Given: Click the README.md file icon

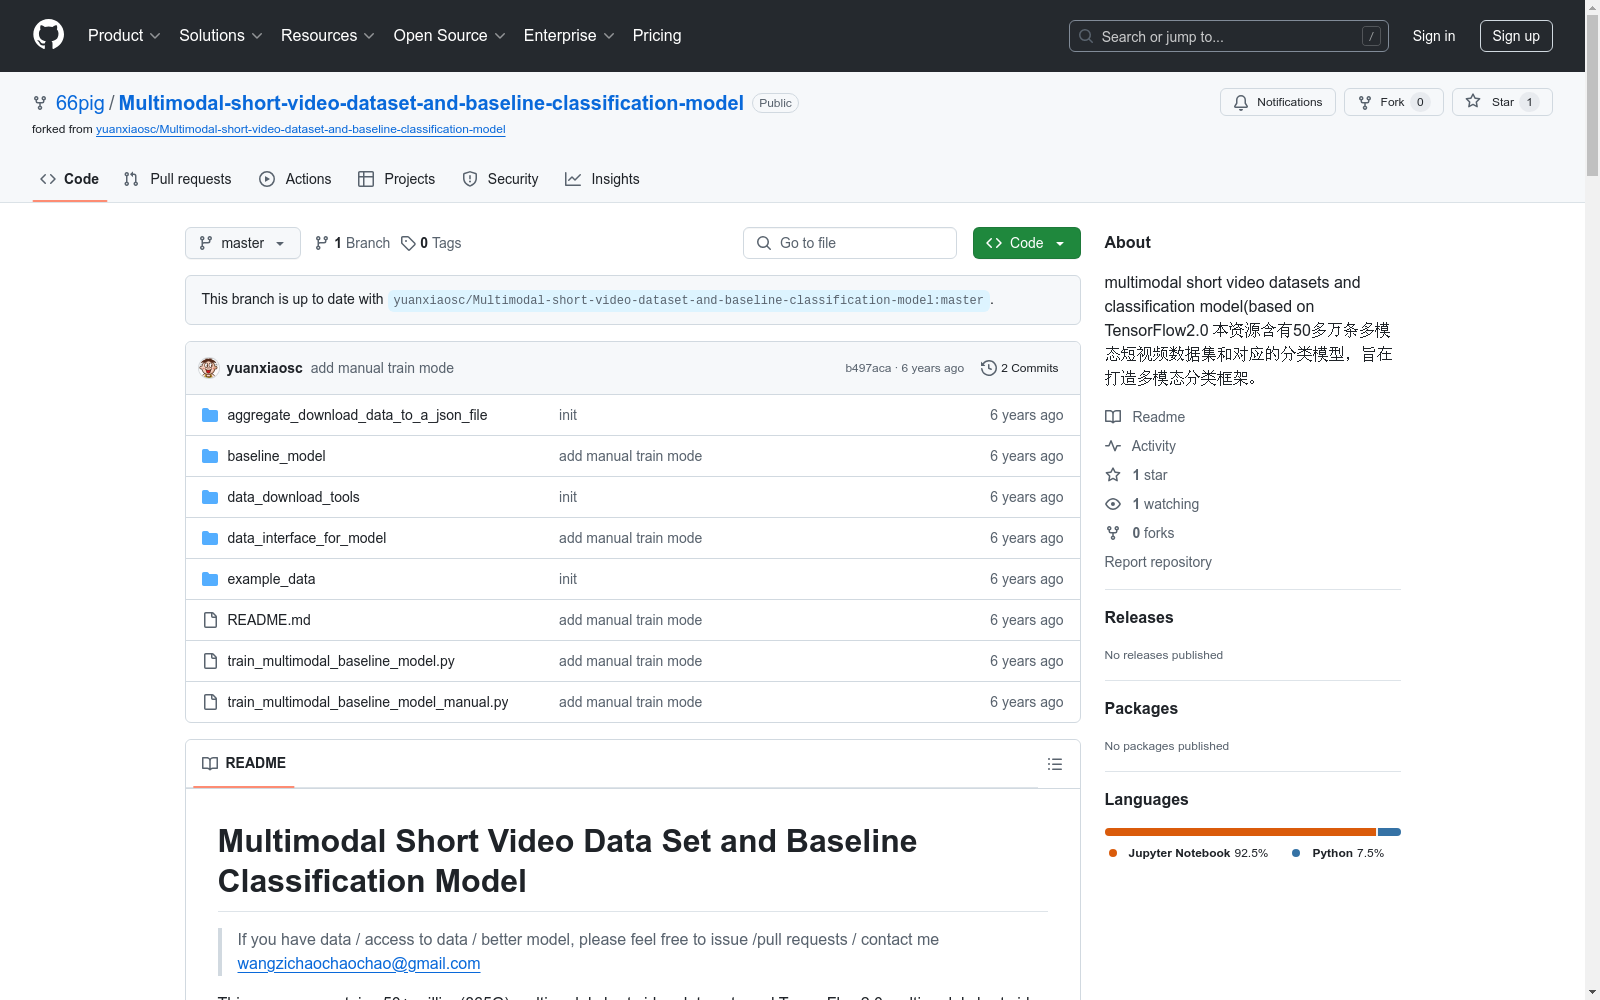Looking at the screenshot, I should point(210,620).
